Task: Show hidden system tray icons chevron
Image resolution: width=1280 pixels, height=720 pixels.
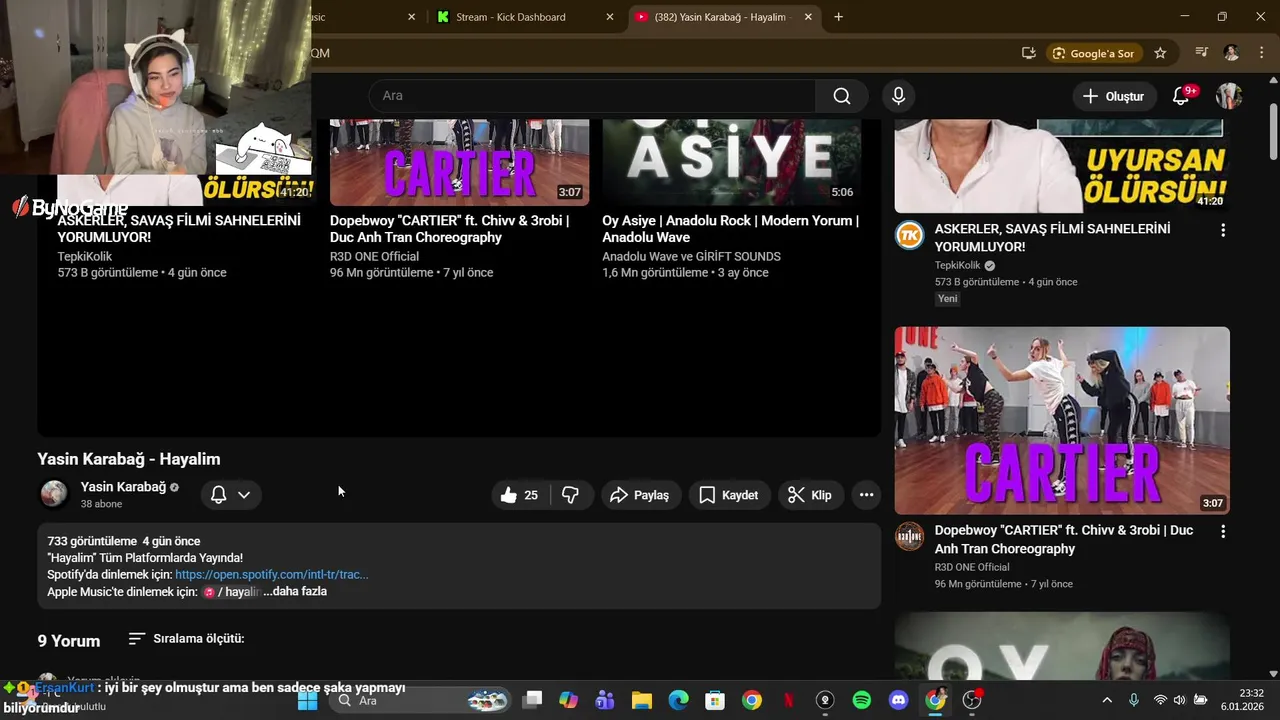Action: tap(1107, 700)
